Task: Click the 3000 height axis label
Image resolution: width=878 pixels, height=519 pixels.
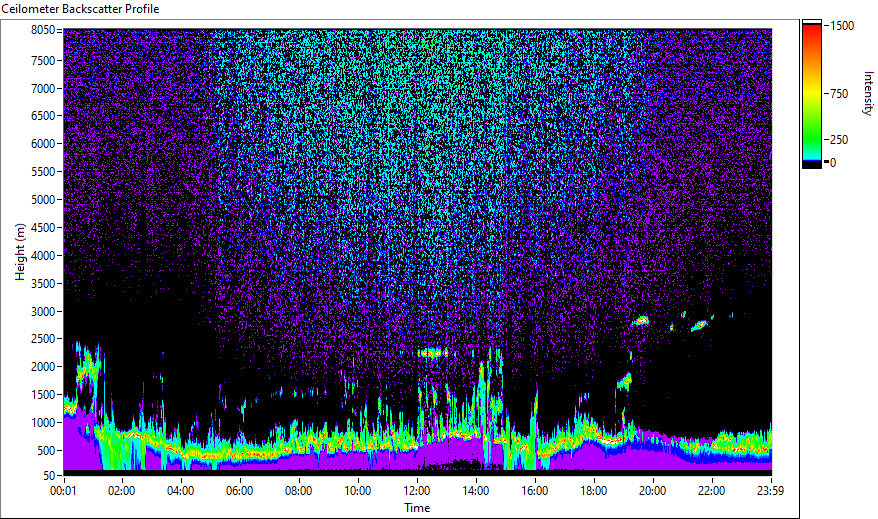Action: pyautogui.click(x=43, y=312)
